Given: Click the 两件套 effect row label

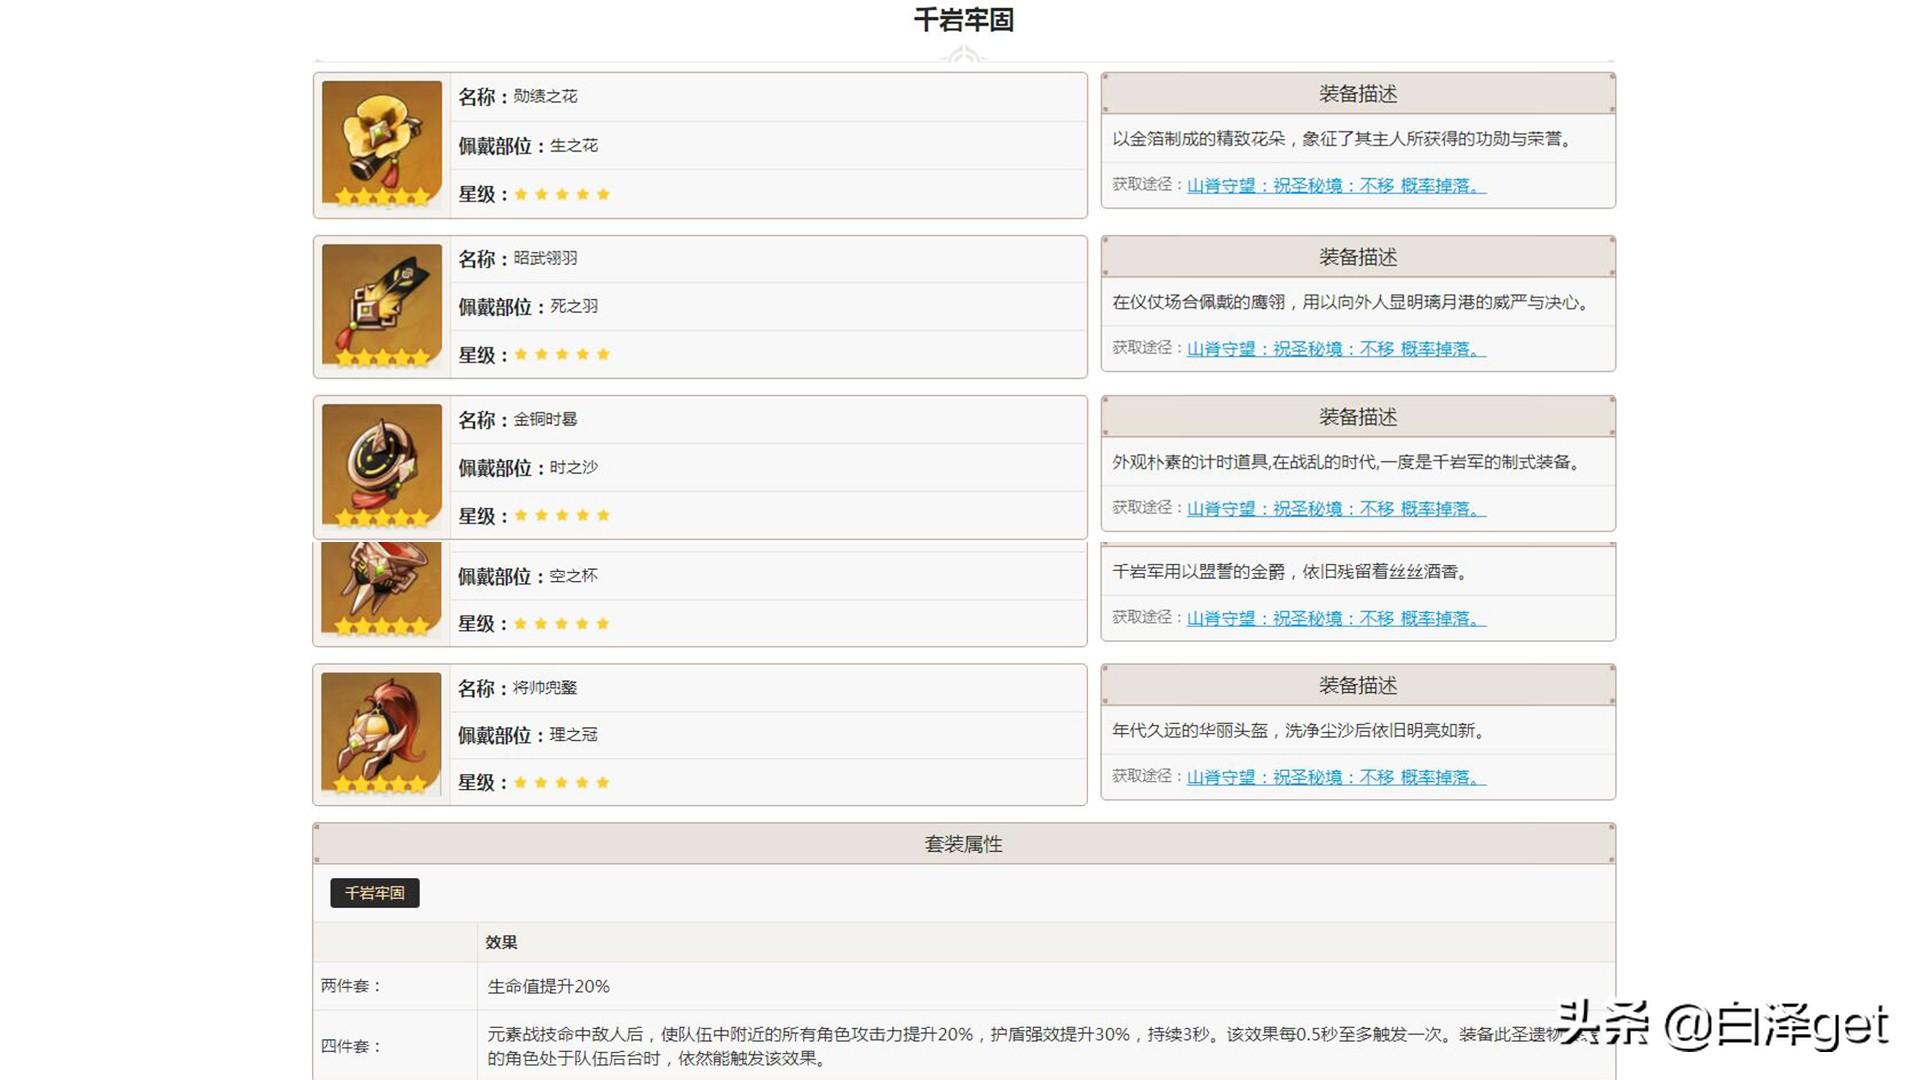Looking at the screenshot, I should (351, 986).
